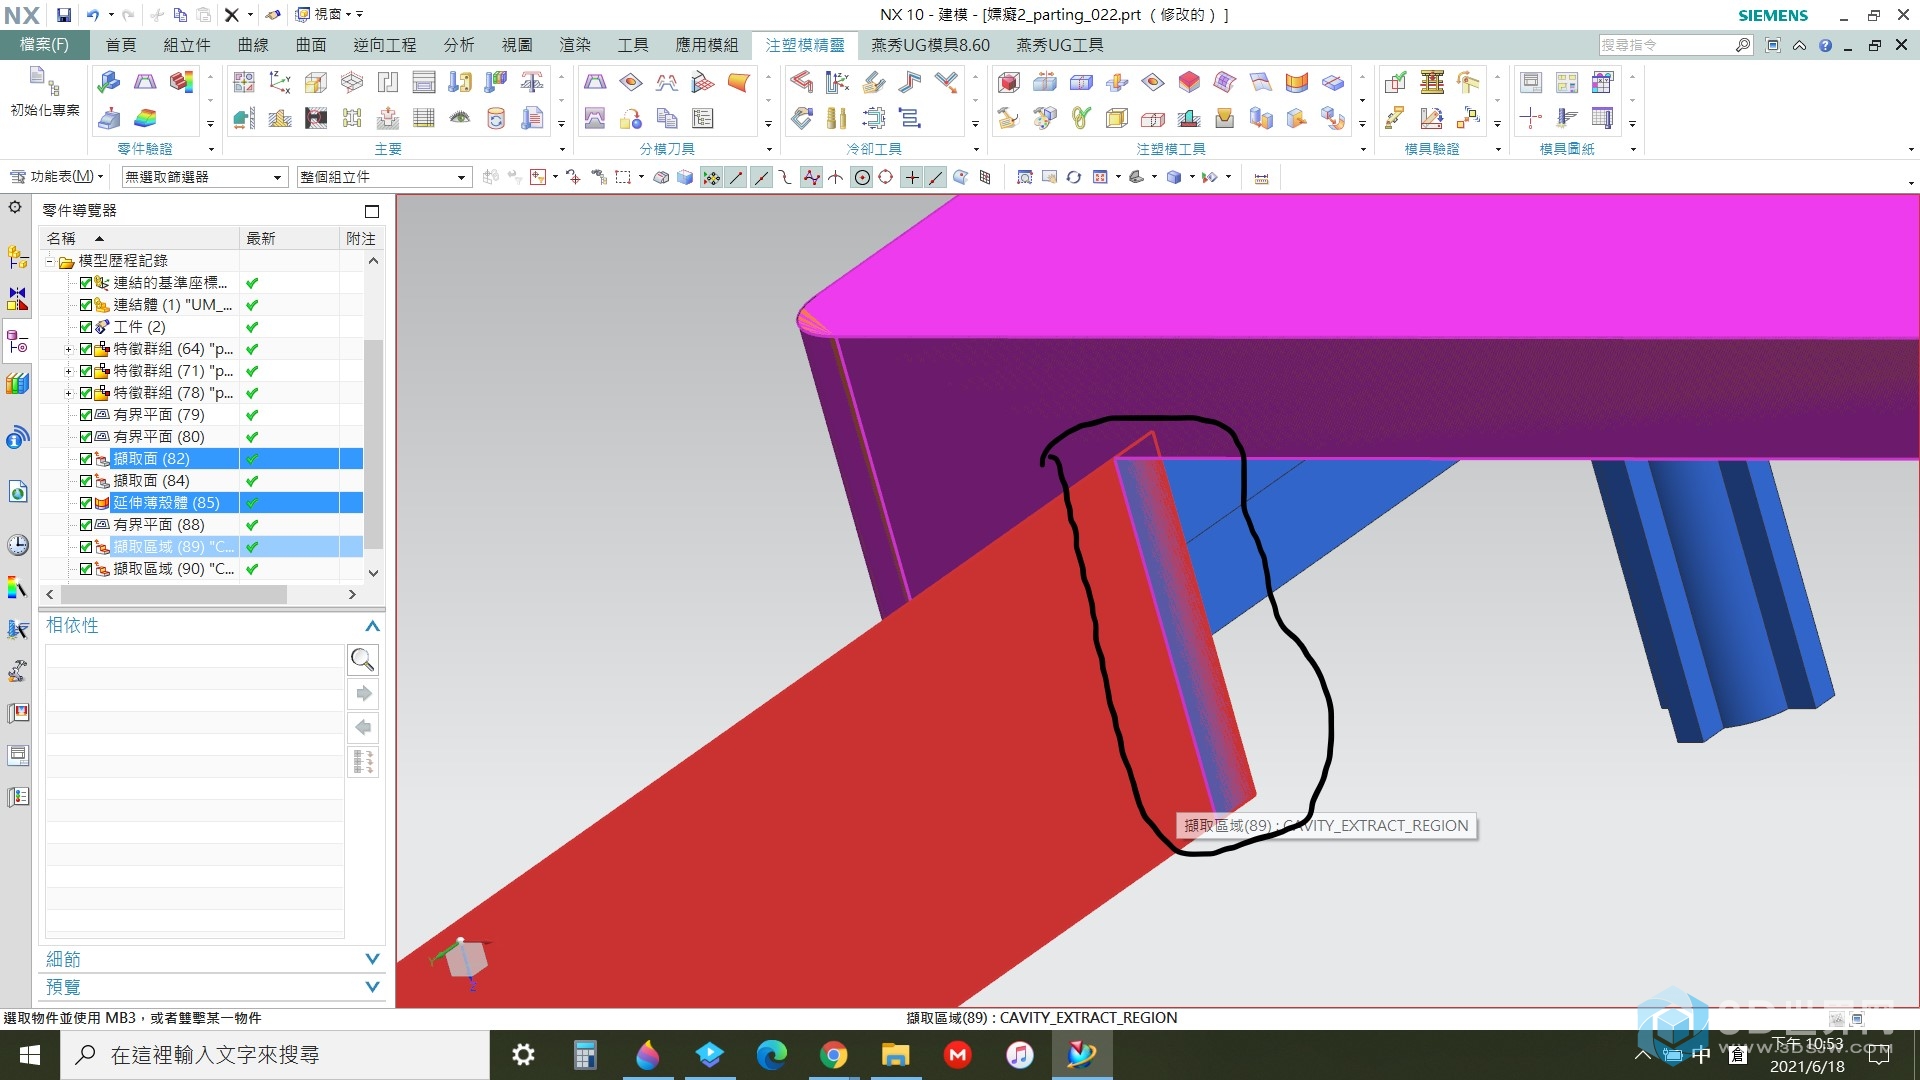Uncheck the 有界平面 (80) checkbox
This screenshot has height=1080, width=1920.
(86, 437)
